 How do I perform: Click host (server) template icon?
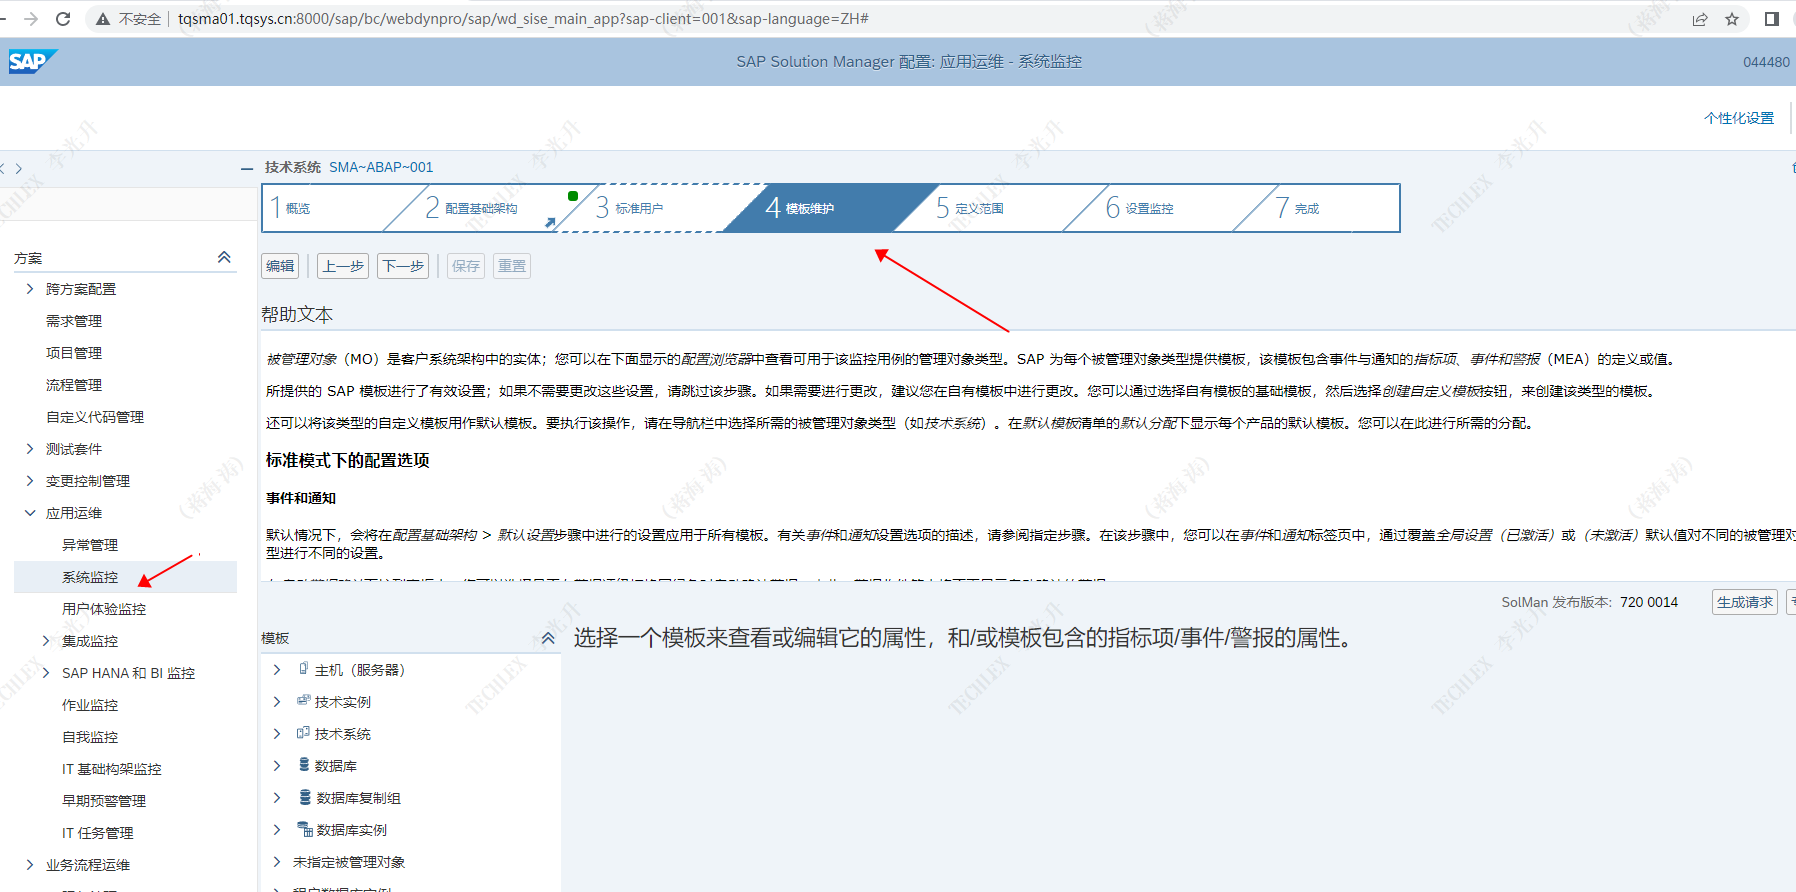coord(303,669)
